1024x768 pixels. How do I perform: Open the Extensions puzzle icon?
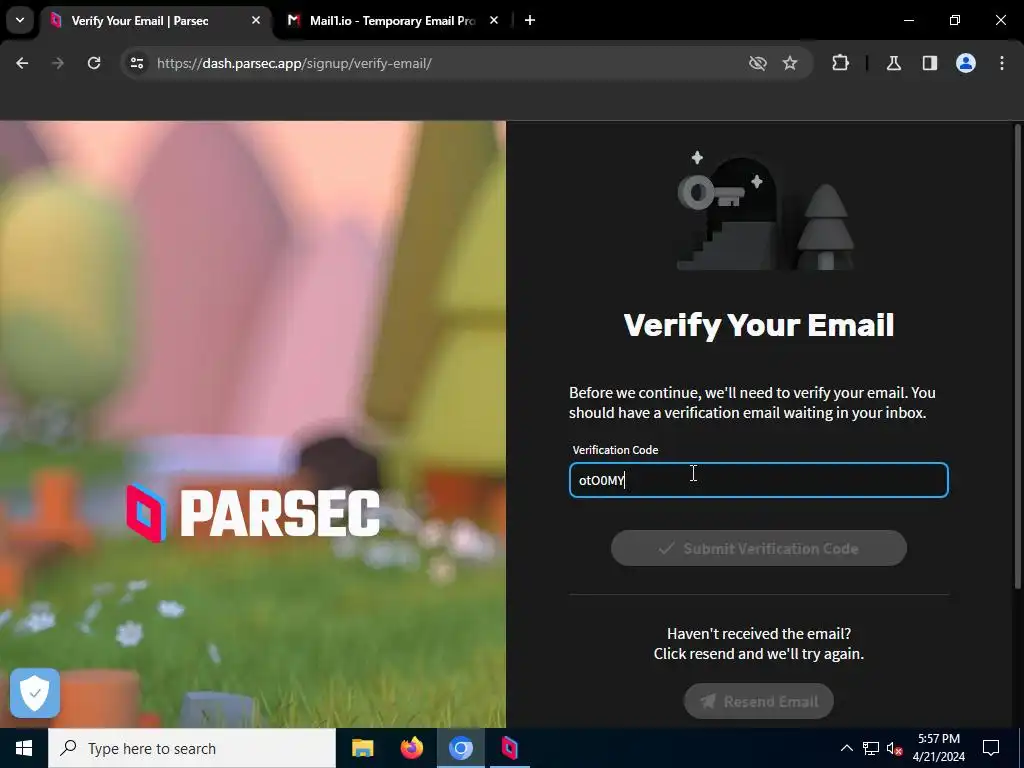pos(840,63)
